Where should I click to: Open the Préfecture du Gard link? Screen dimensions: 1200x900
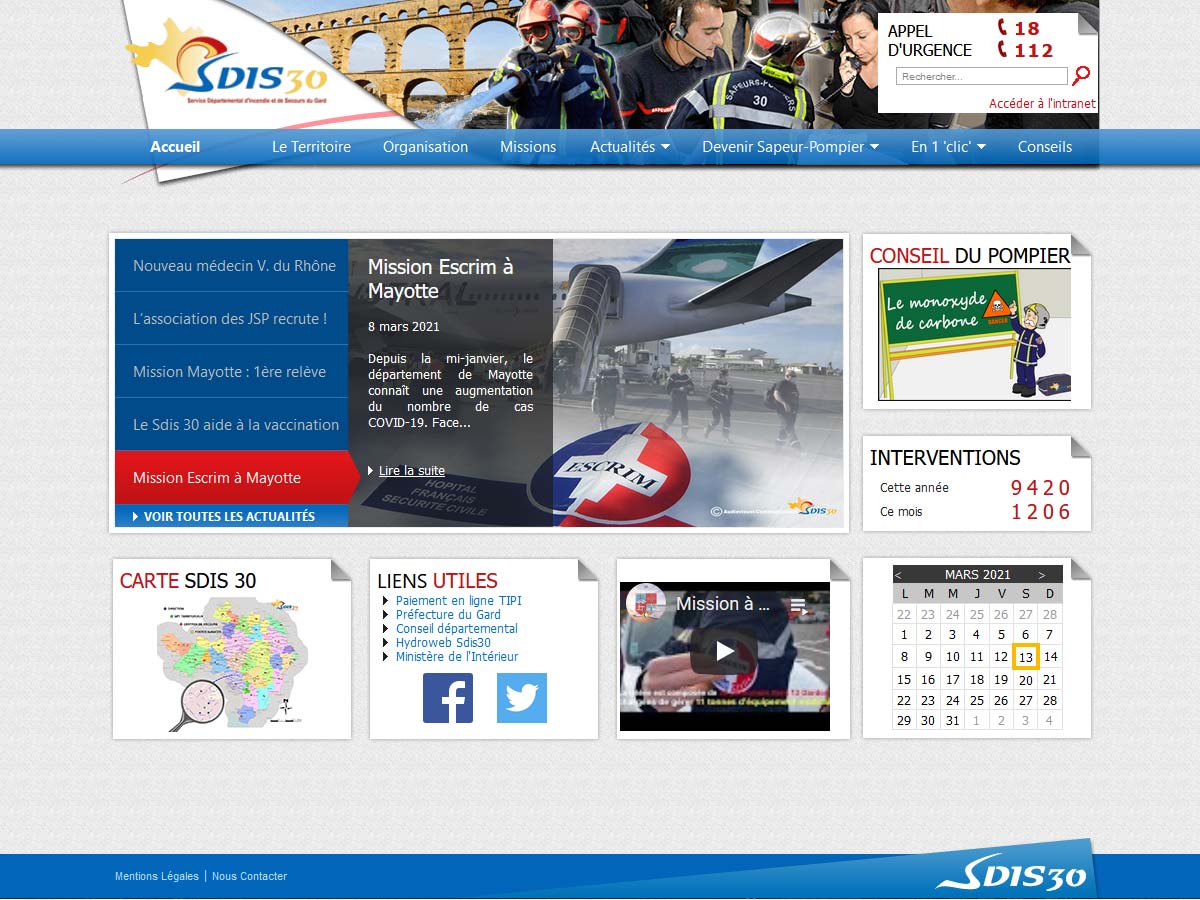(448, 615)
